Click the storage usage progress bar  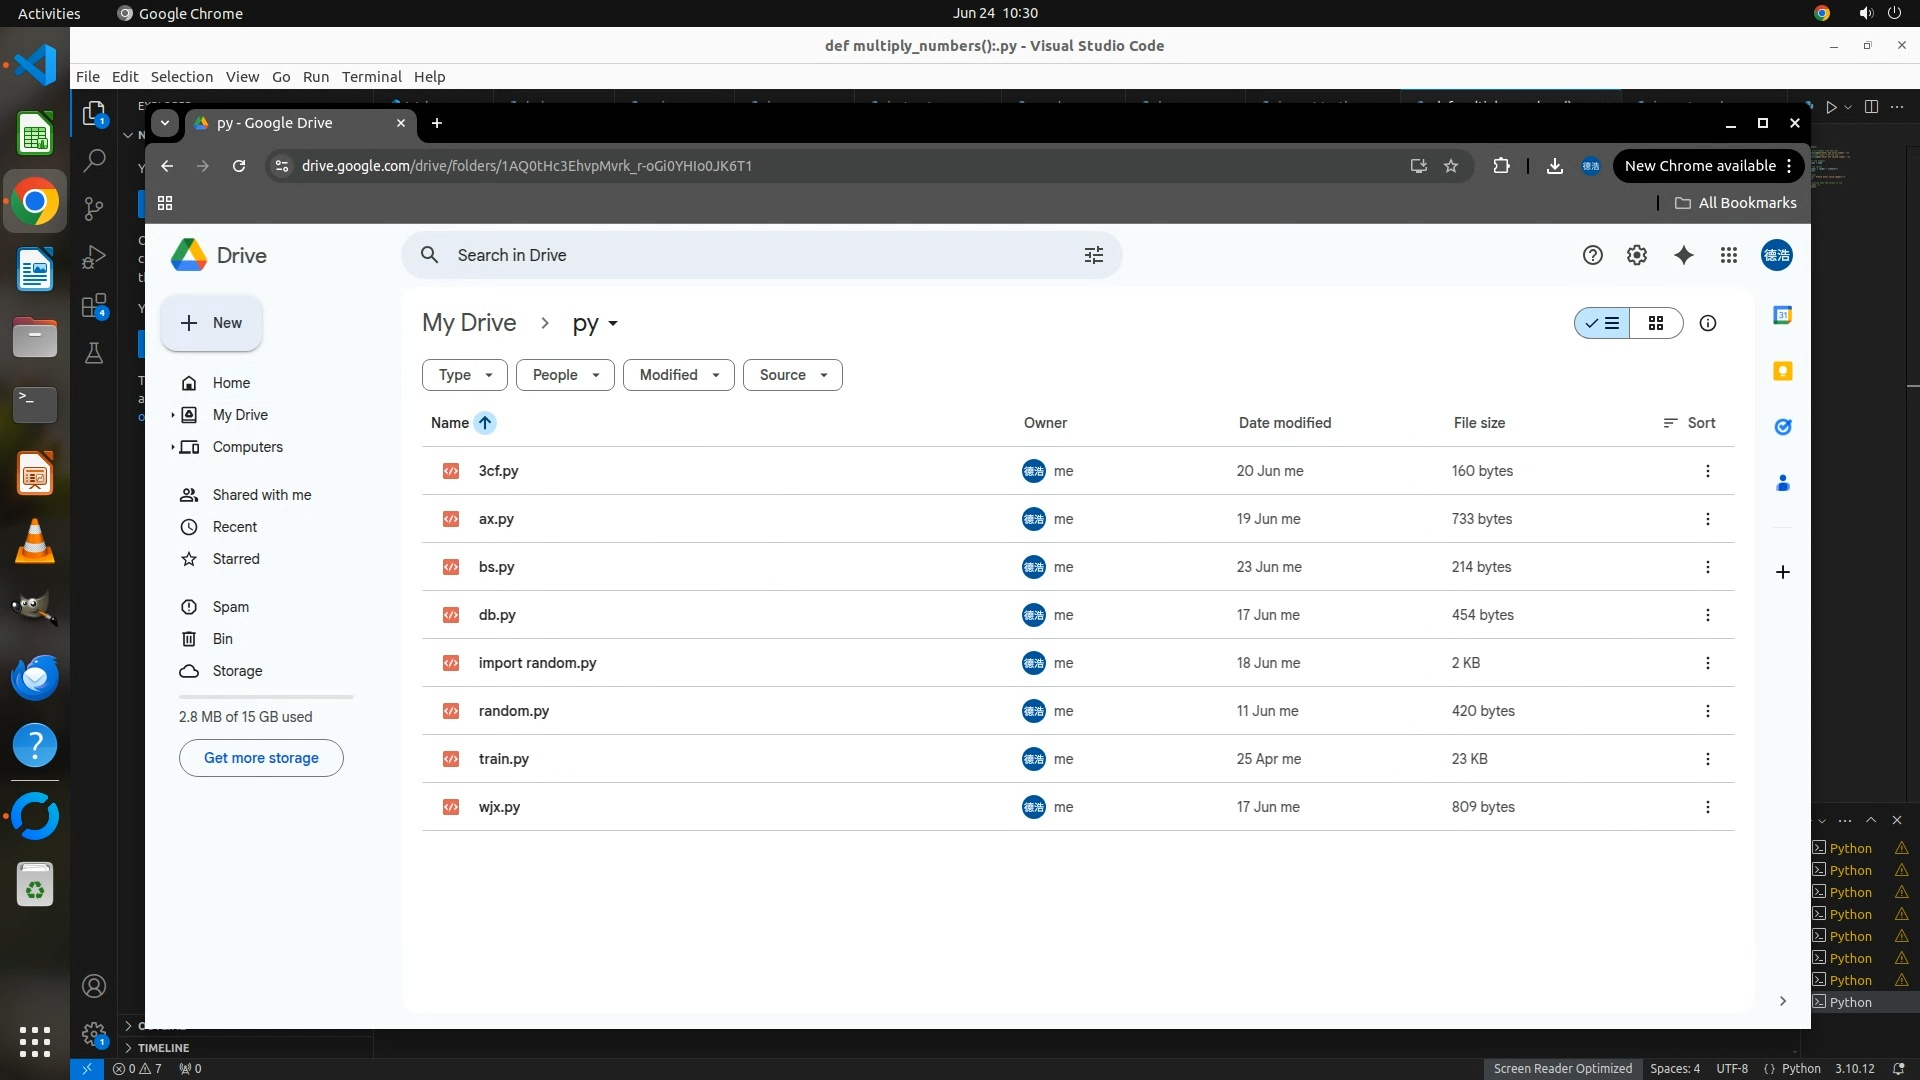[266, 696]
